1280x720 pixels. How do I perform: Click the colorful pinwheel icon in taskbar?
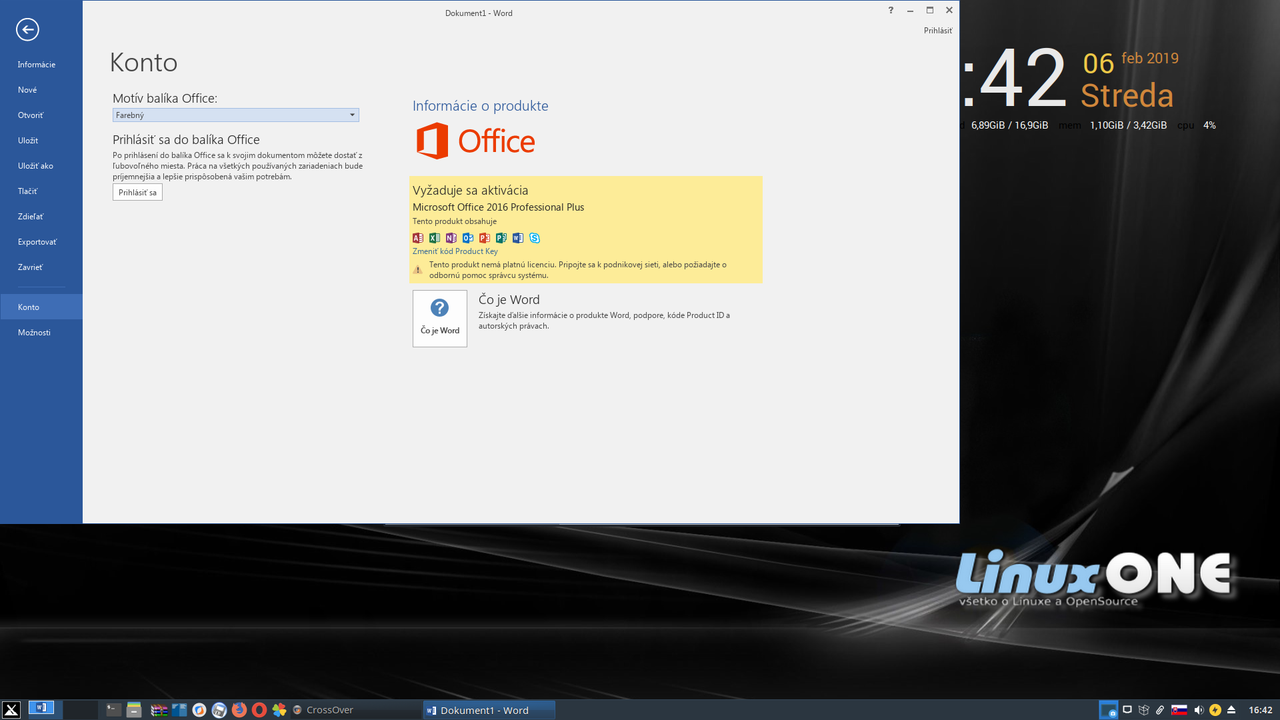279,710
